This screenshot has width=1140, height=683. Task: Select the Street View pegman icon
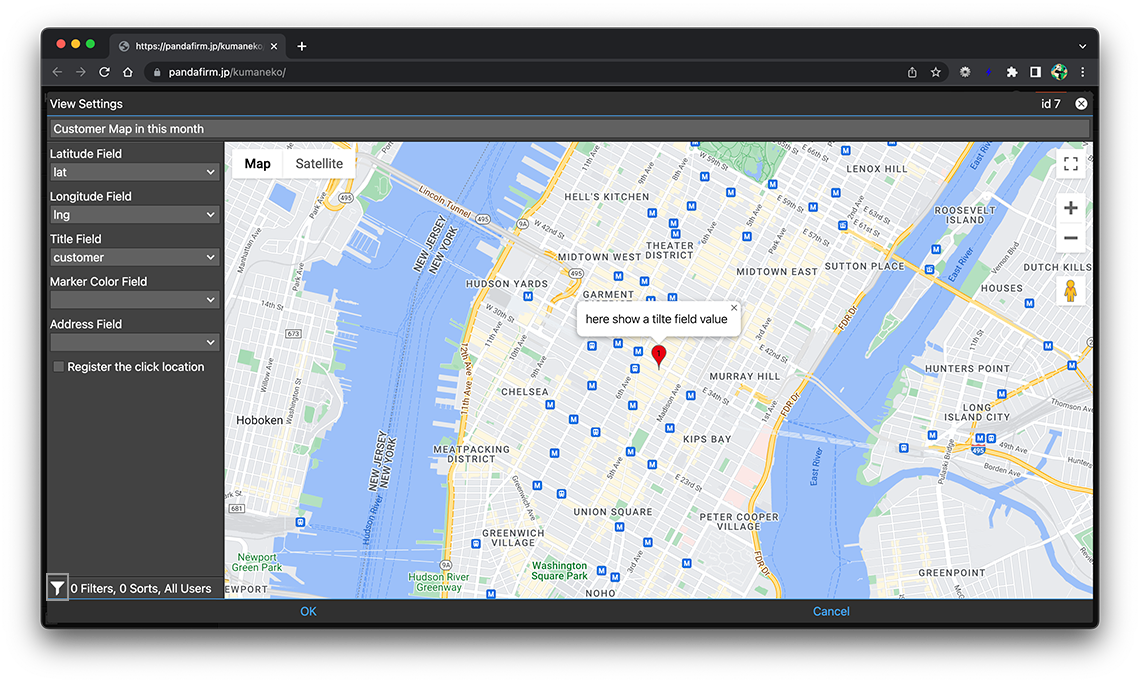pos(1070,291)
